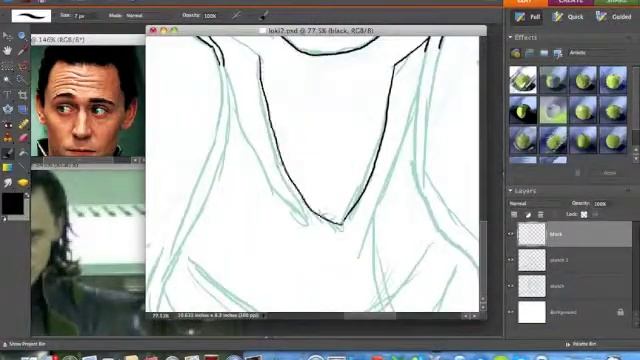The image size is (640, 360).
Task: Switch to Quick edit mode
Action: [568, 17]
